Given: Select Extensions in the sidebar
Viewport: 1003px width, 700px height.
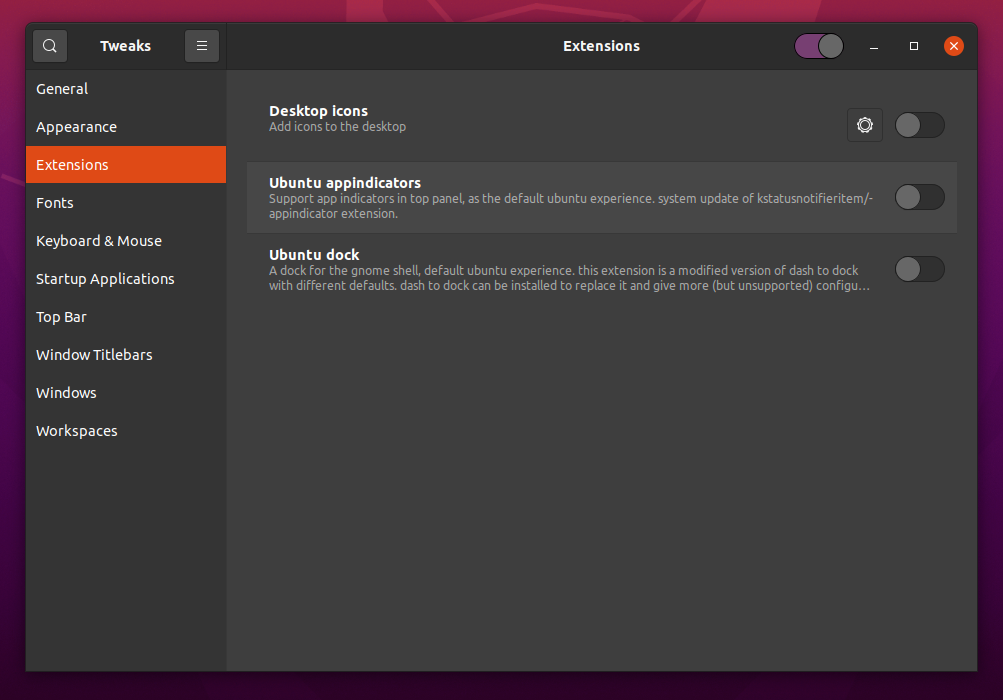Looking at the screenshot, I should (x=126, y=164).
